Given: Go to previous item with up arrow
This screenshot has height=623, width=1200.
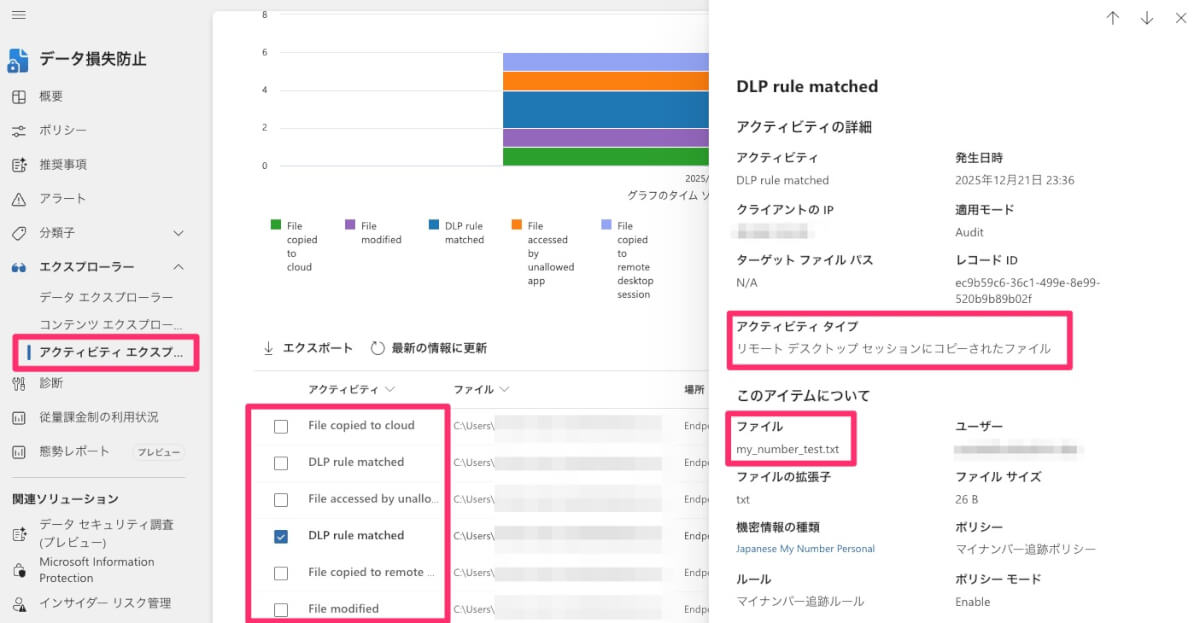Looking at the screenshot, I should point(1112,18).
